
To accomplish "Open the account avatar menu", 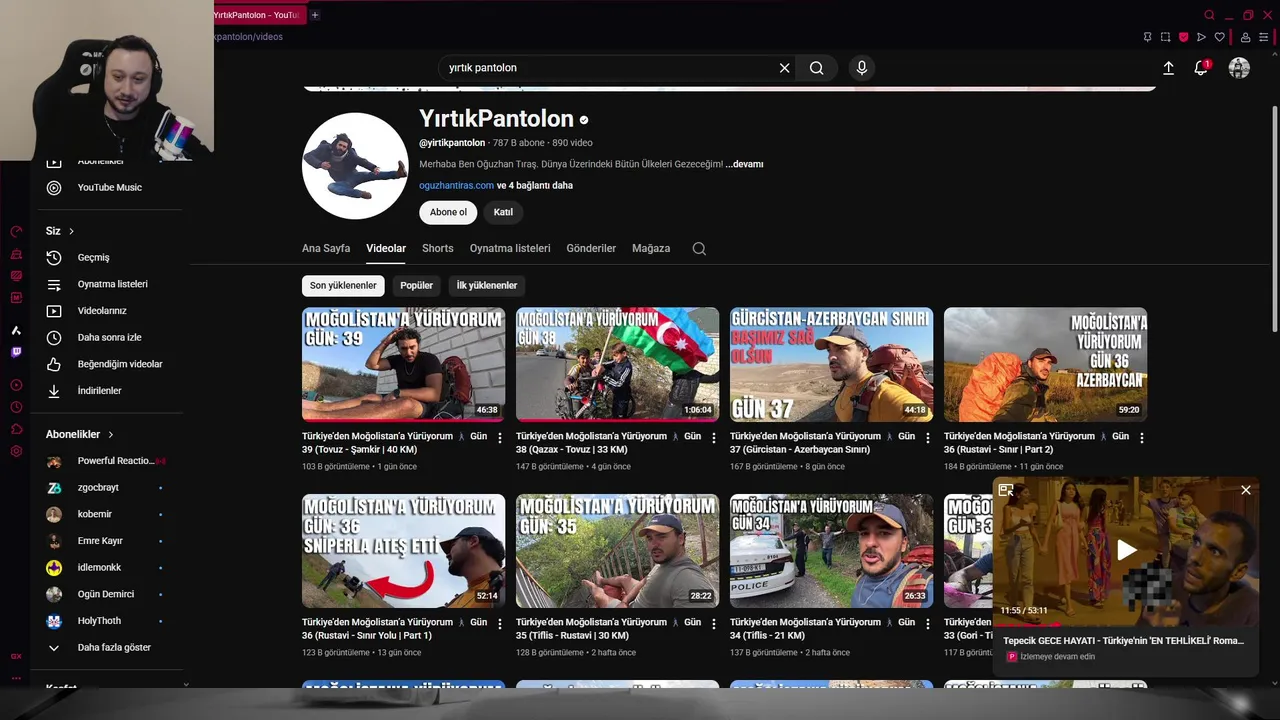I will [1239, 68].
